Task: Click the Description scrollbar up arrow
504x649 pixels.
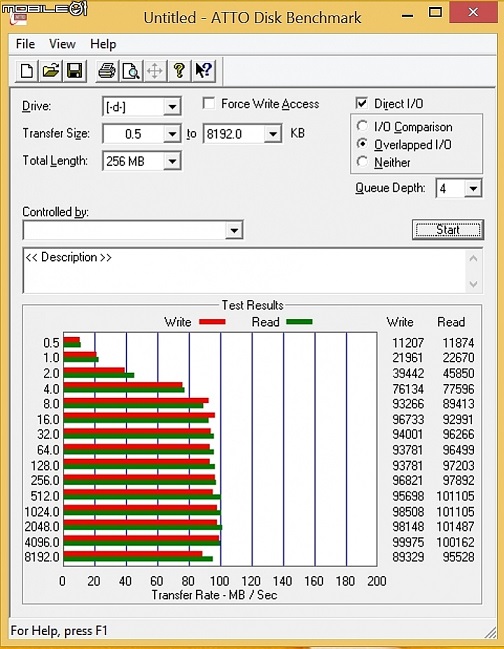Action: (473, 259)
